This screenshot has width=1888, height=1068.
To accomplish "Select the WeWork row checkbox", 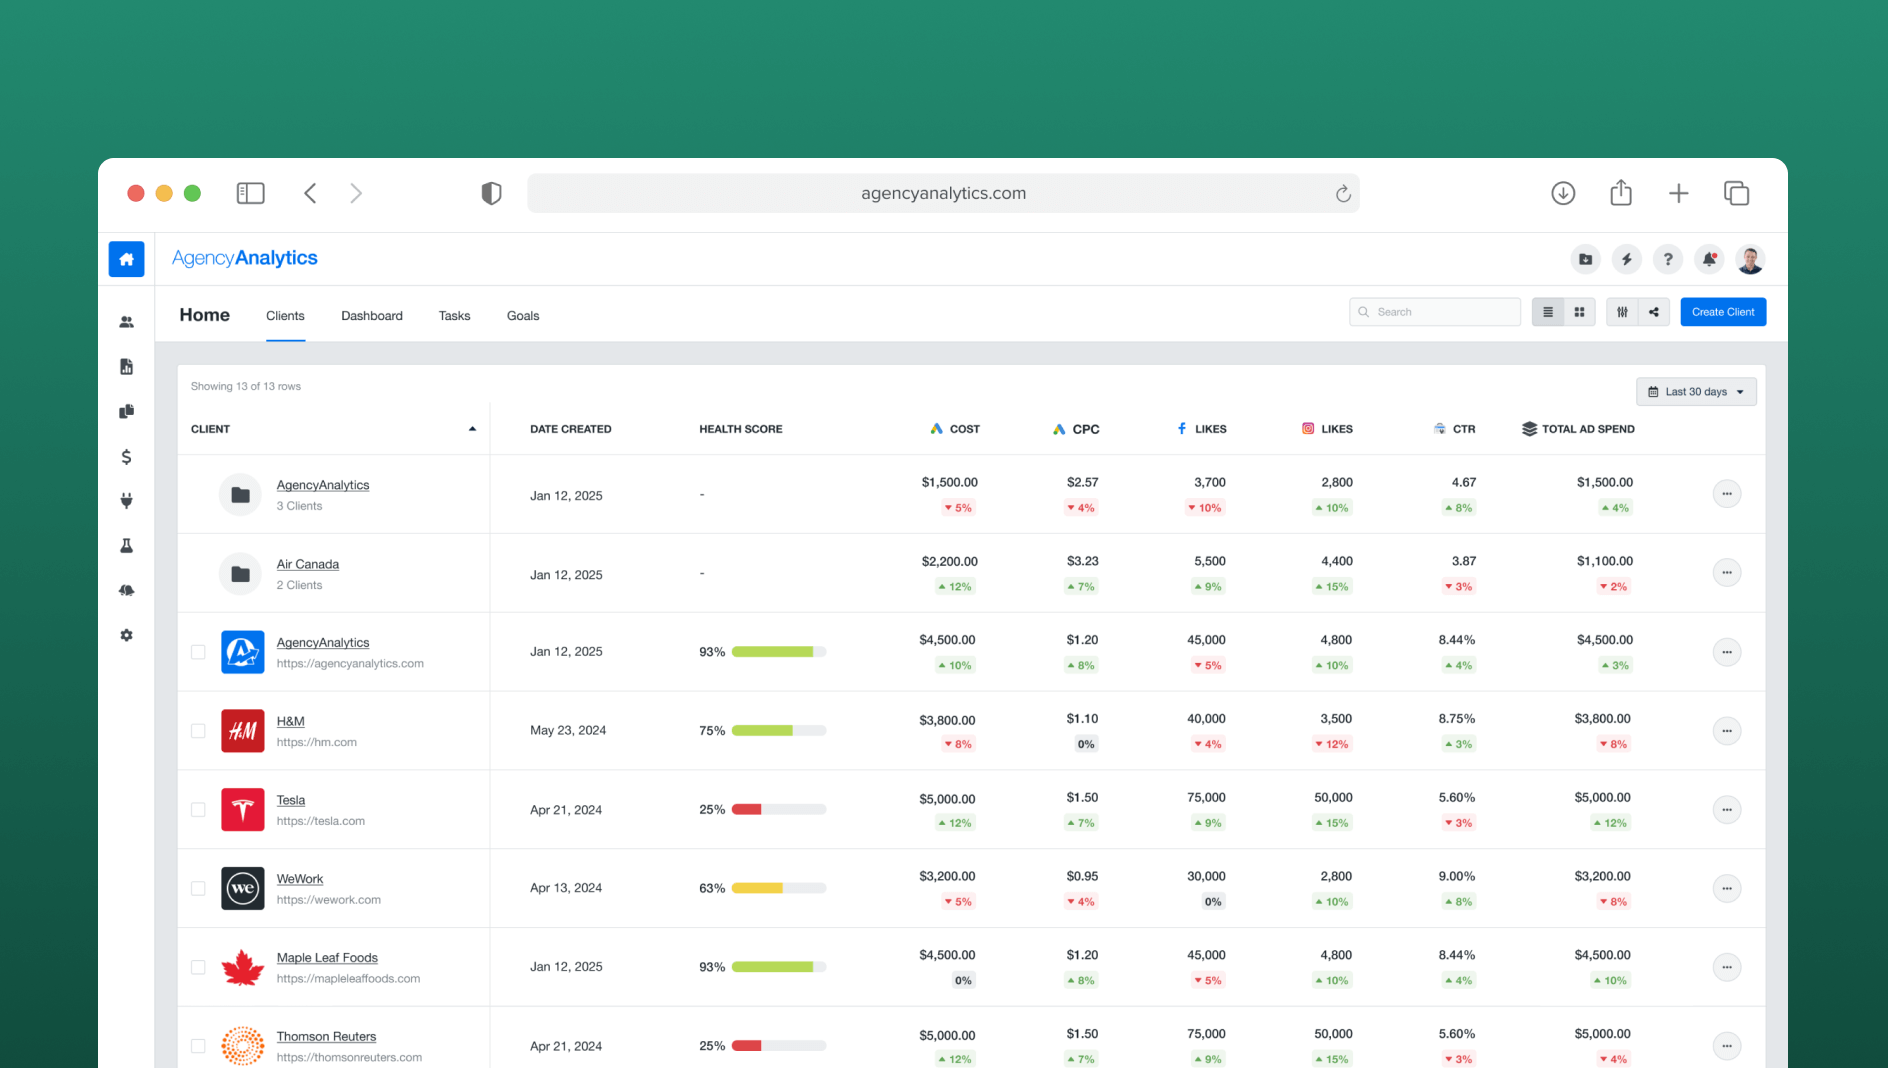I will (198, 888).
